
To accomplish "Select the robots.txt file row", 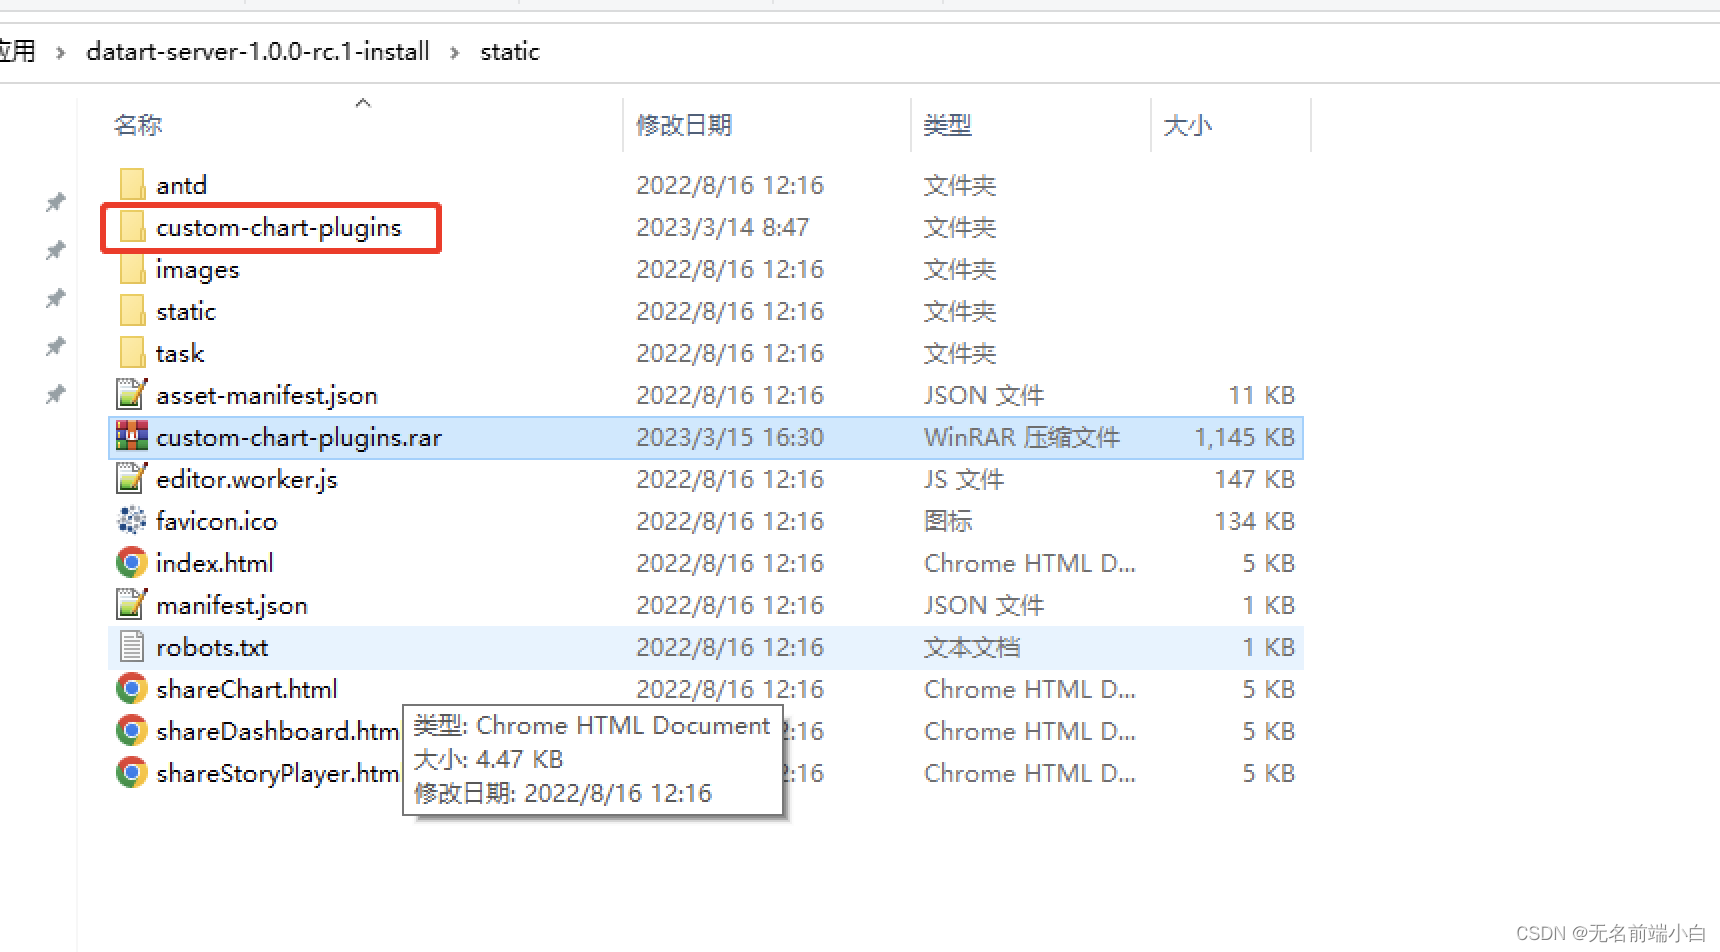I will pyautogui.click(x=212, y=646).
